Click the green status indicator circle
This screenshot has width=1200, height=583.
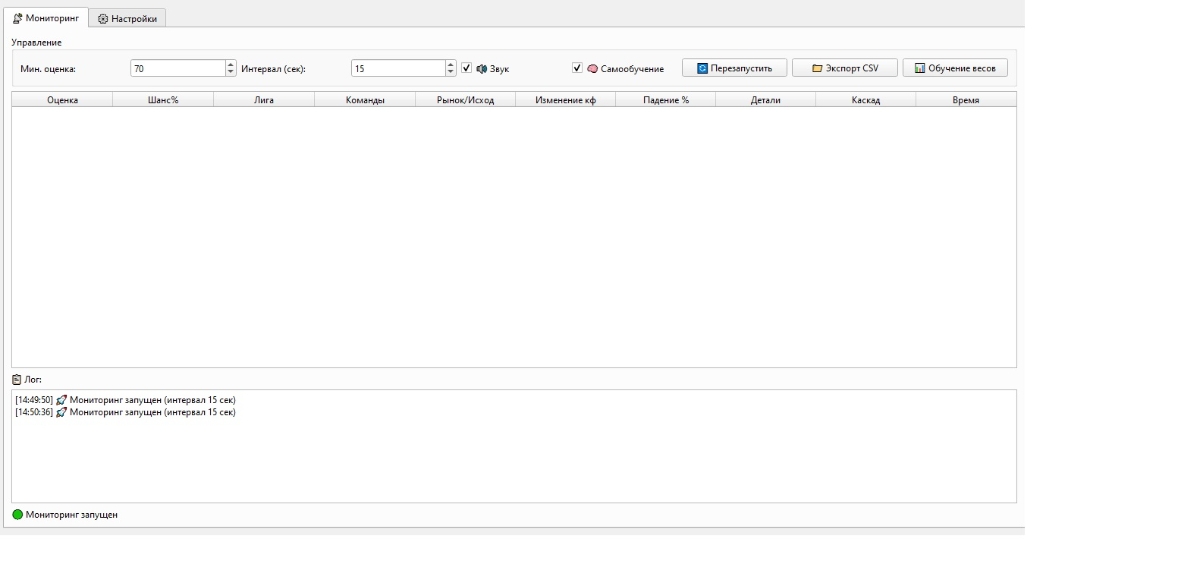coord(17,514)
